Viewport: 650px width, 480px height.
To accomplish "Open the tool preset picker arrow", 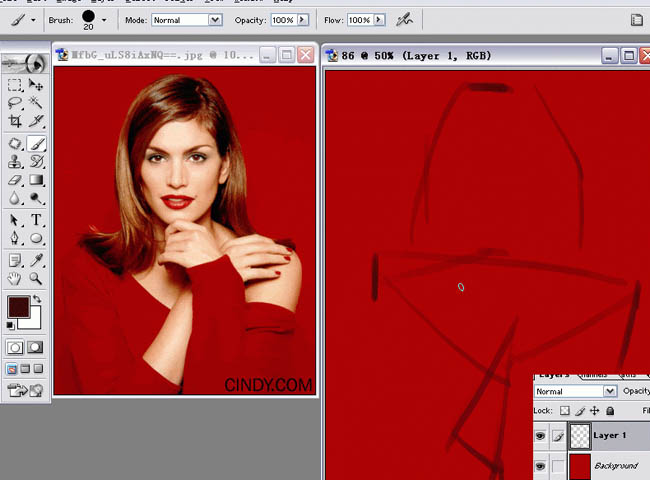I will pos(33,20).
